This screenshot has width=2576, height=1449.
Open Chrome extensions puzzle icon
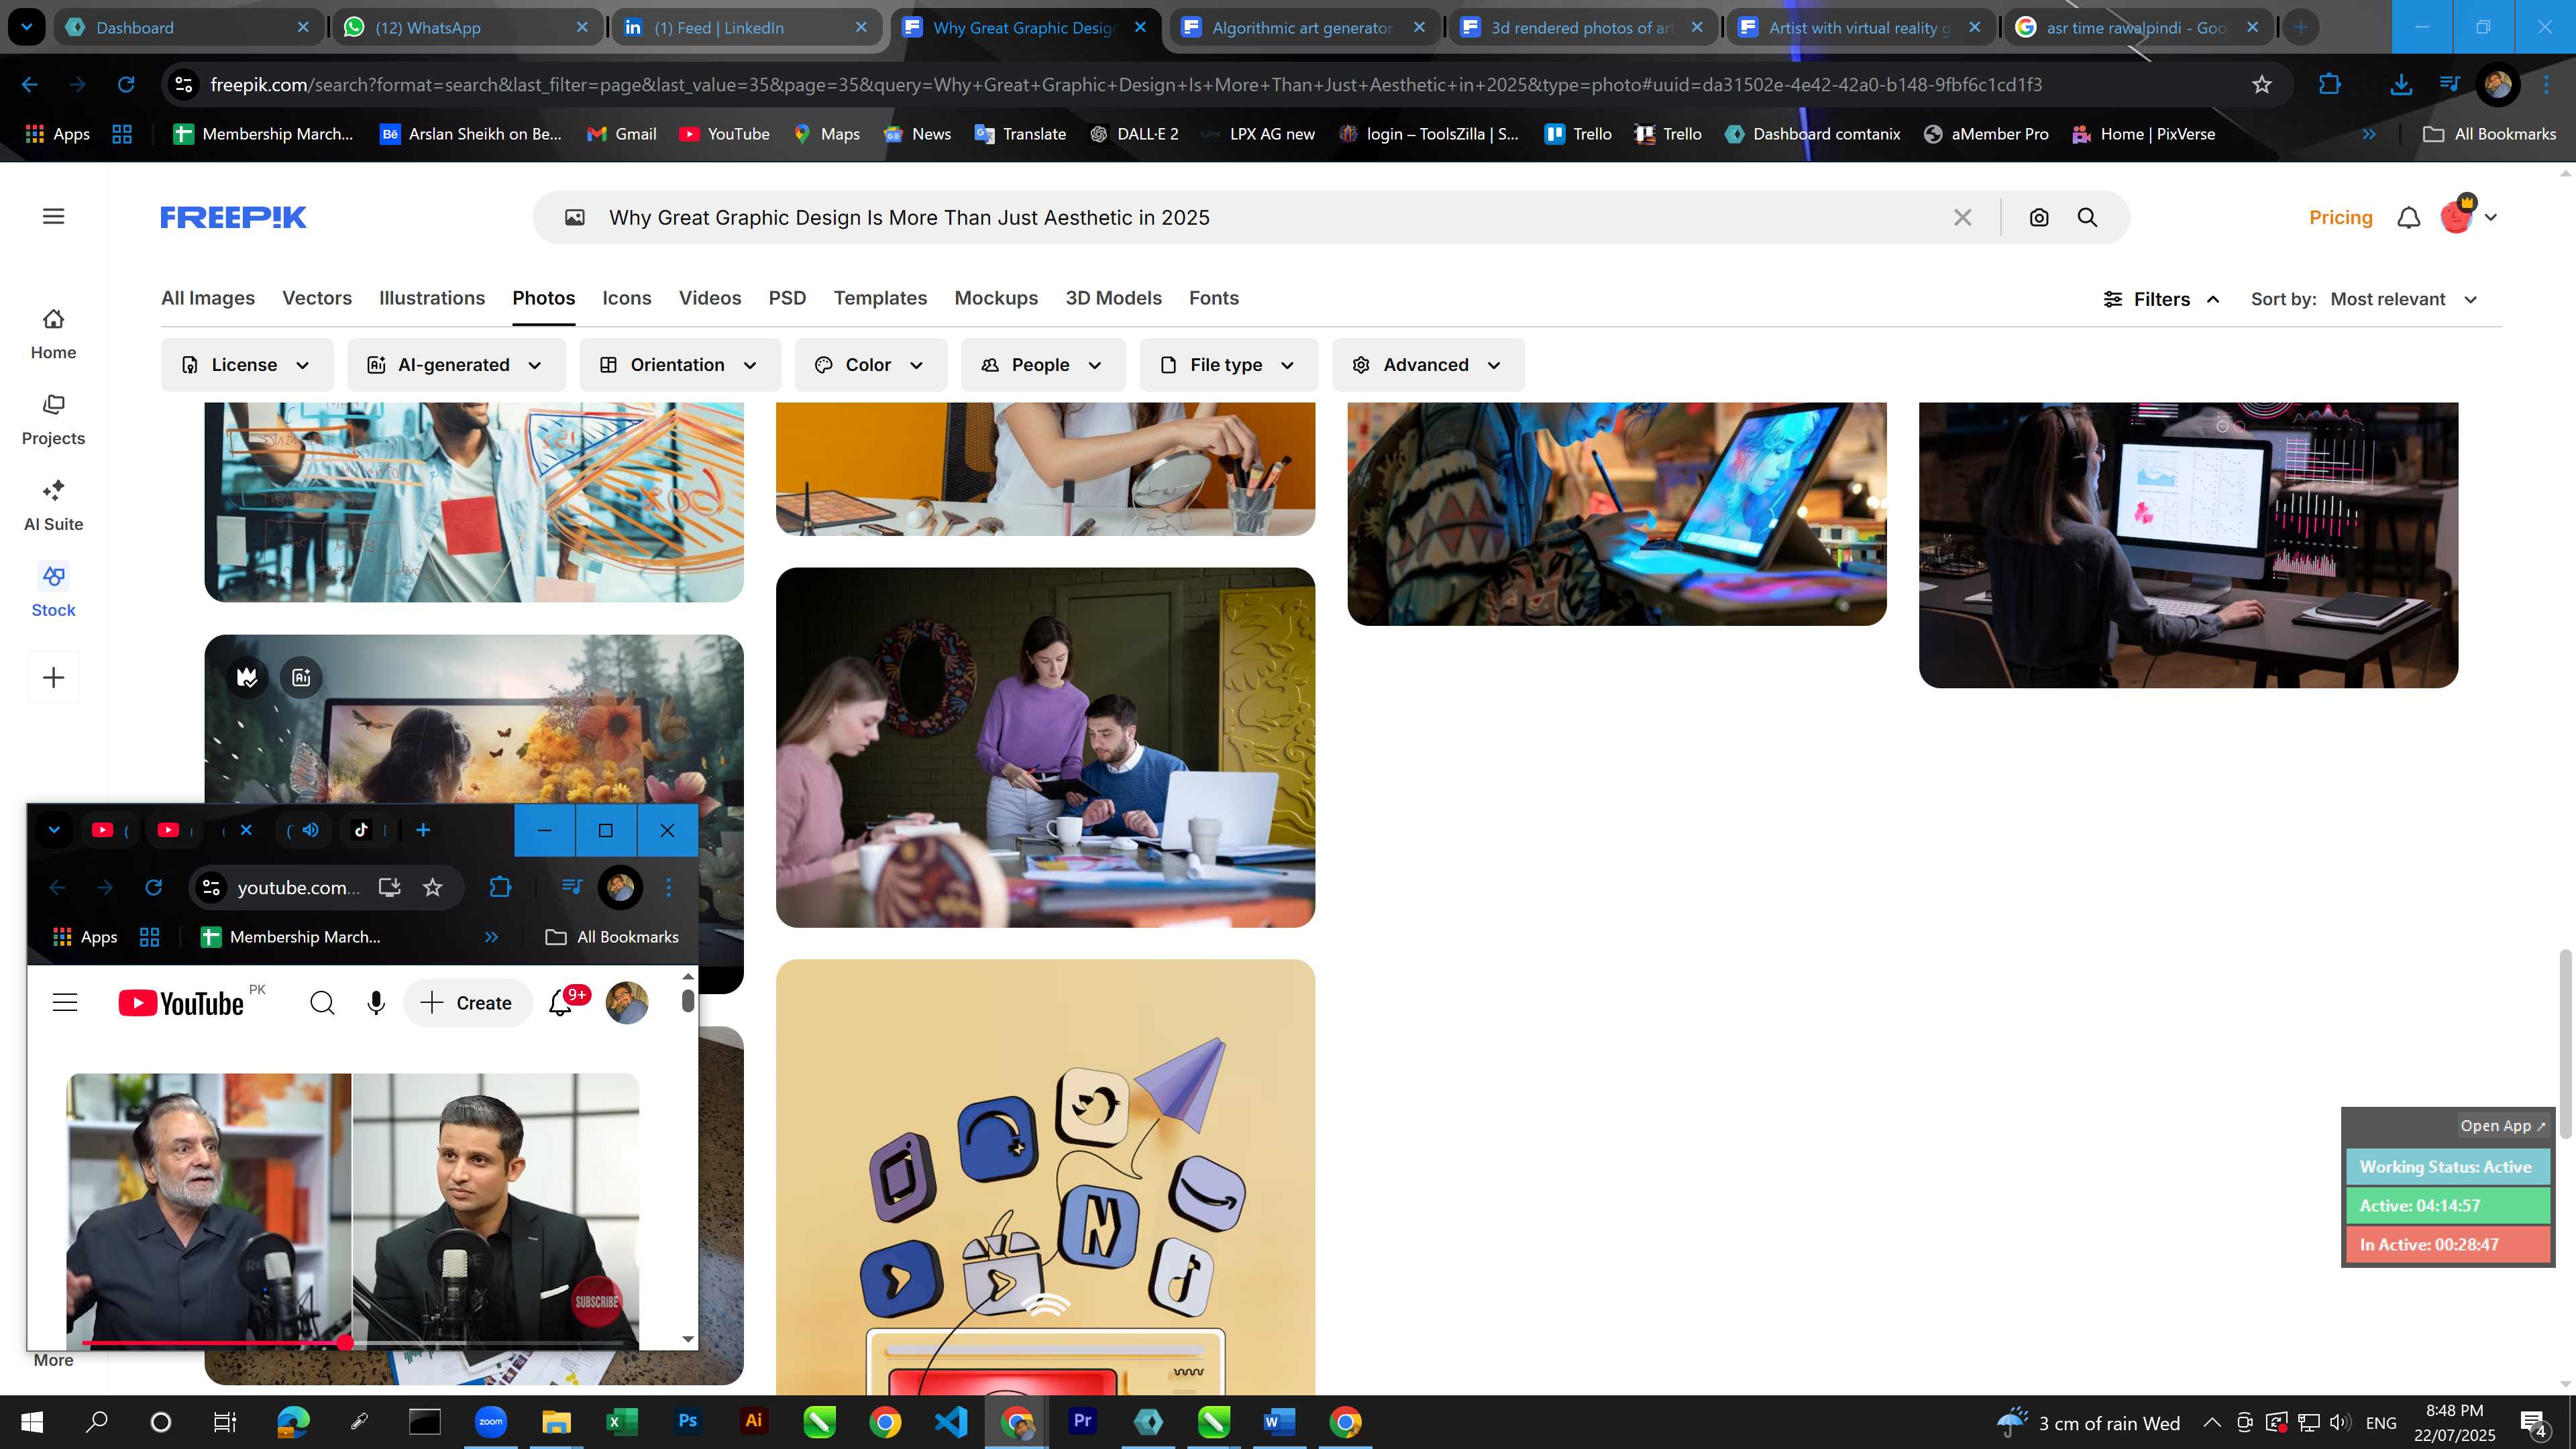[2329, 85]
